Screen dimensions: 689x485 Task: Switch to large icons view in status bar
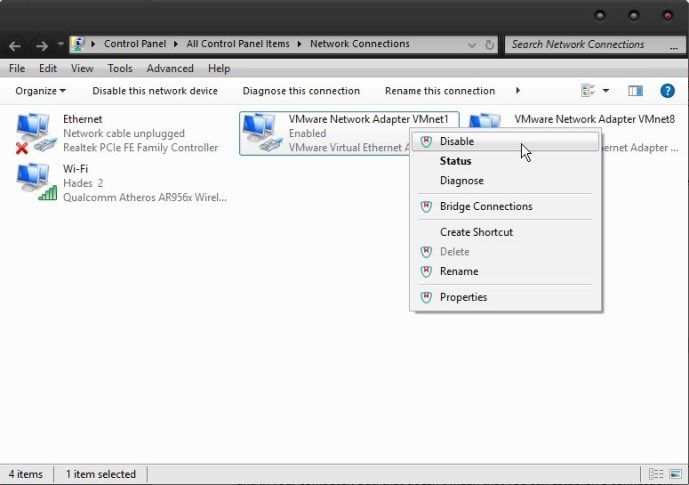tap(675, 474)
